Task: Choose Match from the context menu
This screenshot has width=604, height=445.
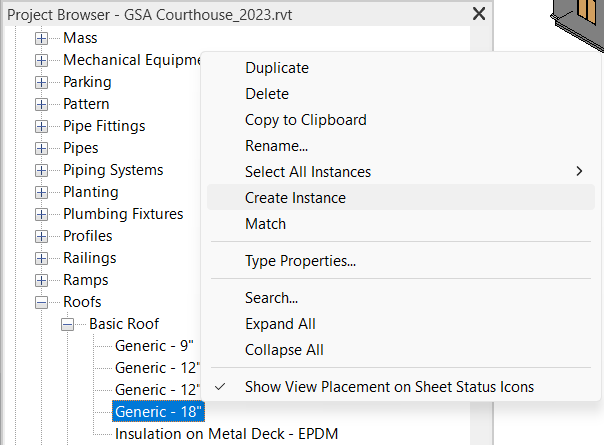Action: tap(265, 224)
